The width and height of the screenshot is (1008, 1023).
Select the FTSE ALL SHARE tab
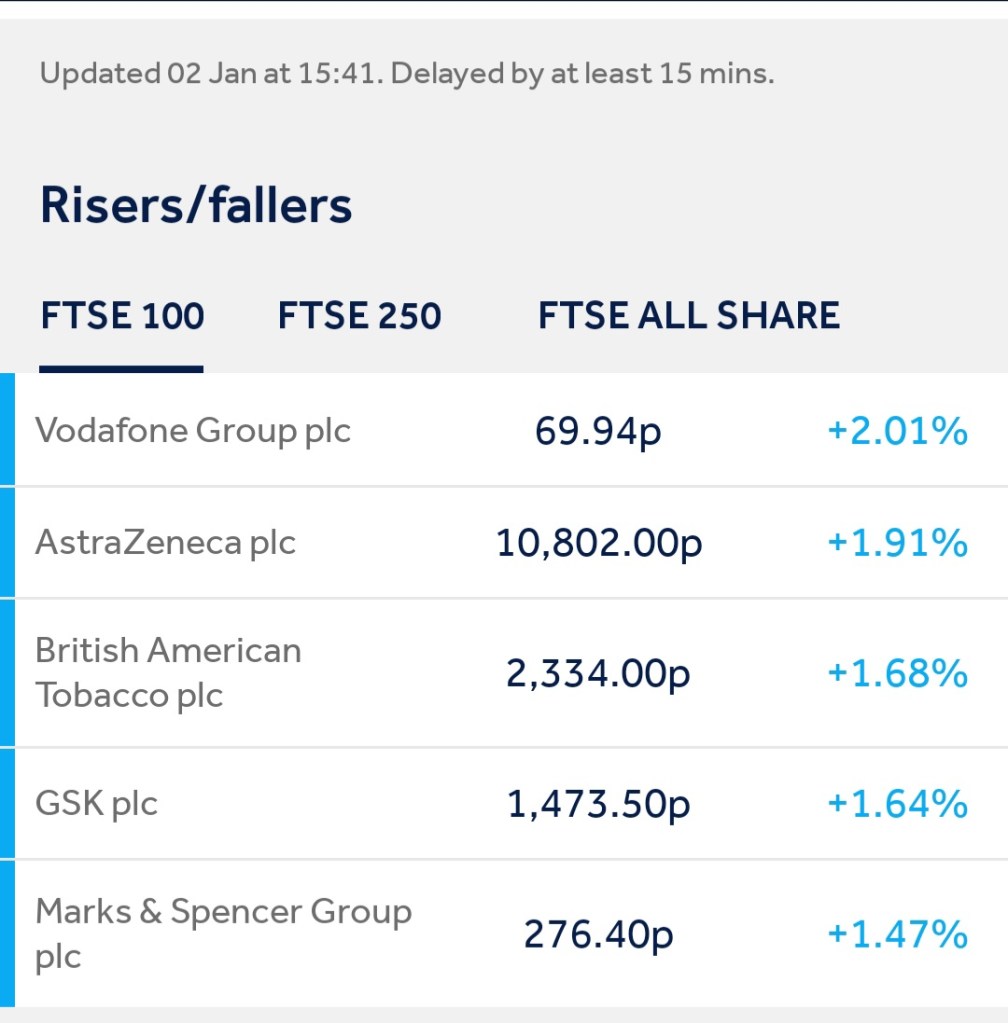coord(688,316)
